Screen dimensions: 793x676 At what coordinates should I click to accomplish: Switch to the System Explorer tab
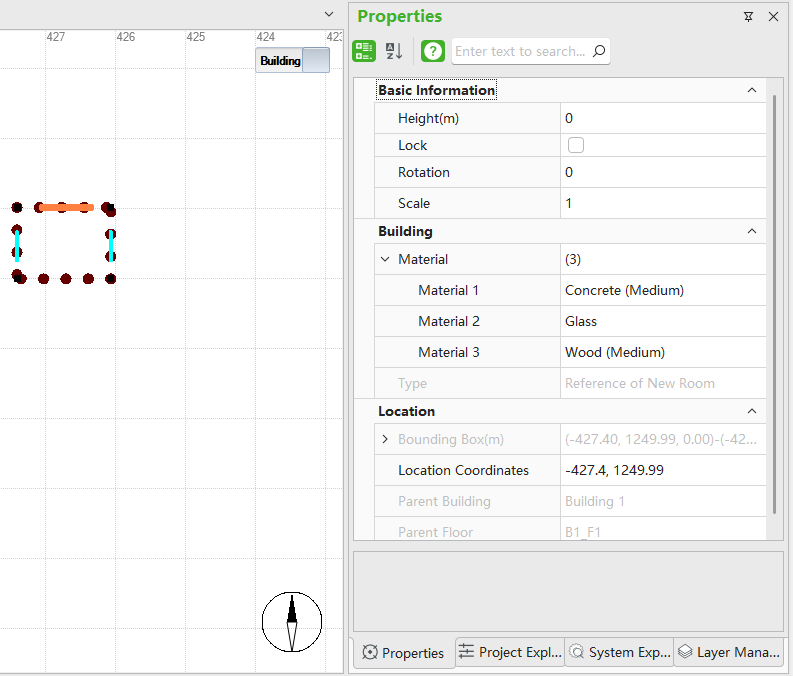tap(619, 652)
